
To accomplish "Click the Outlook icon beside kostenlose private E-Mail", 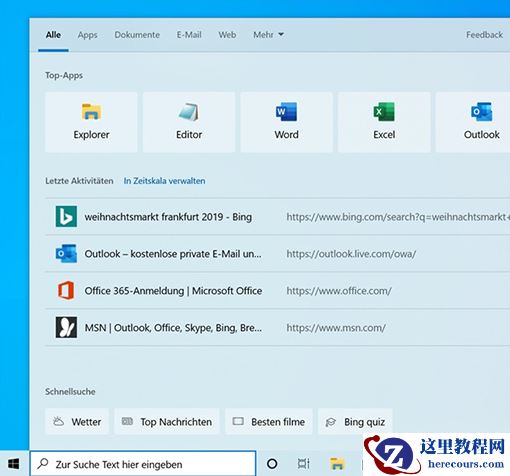I will 66,253.
